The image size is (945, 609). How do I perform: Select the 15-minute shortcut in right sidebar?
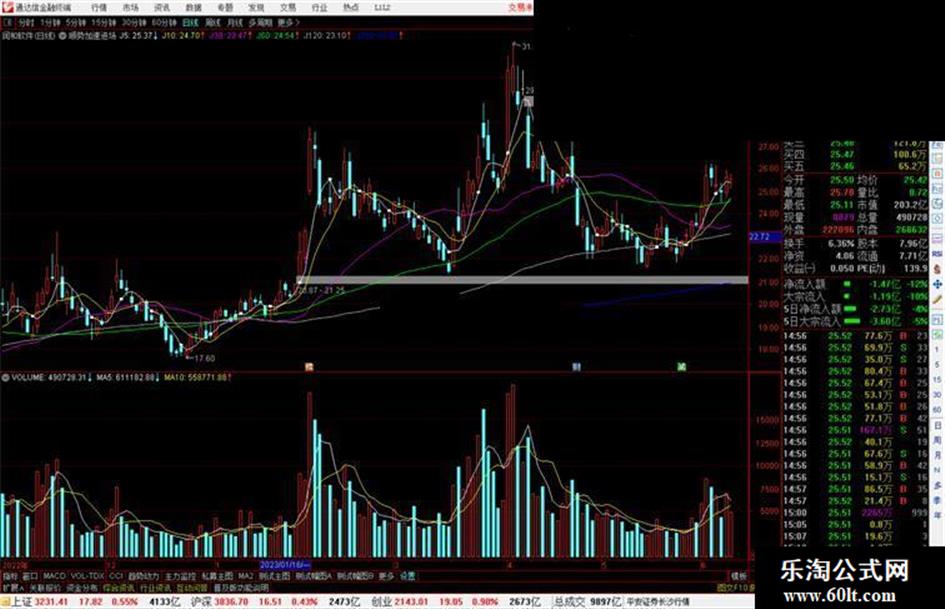click(x=938, y=379)
